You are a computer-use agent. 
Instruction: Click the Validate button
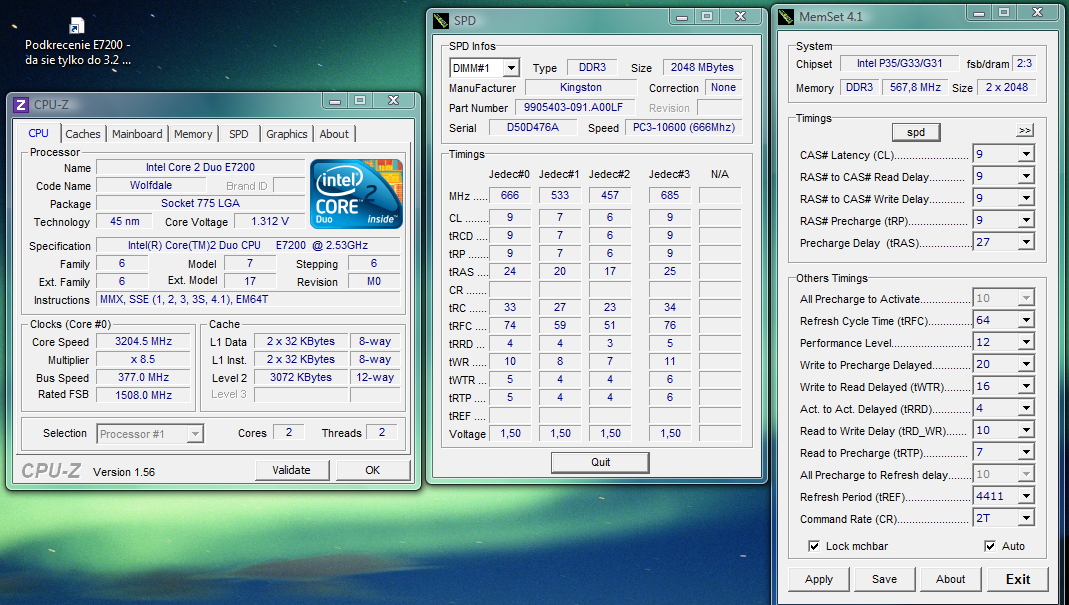[x=291, y=470]
